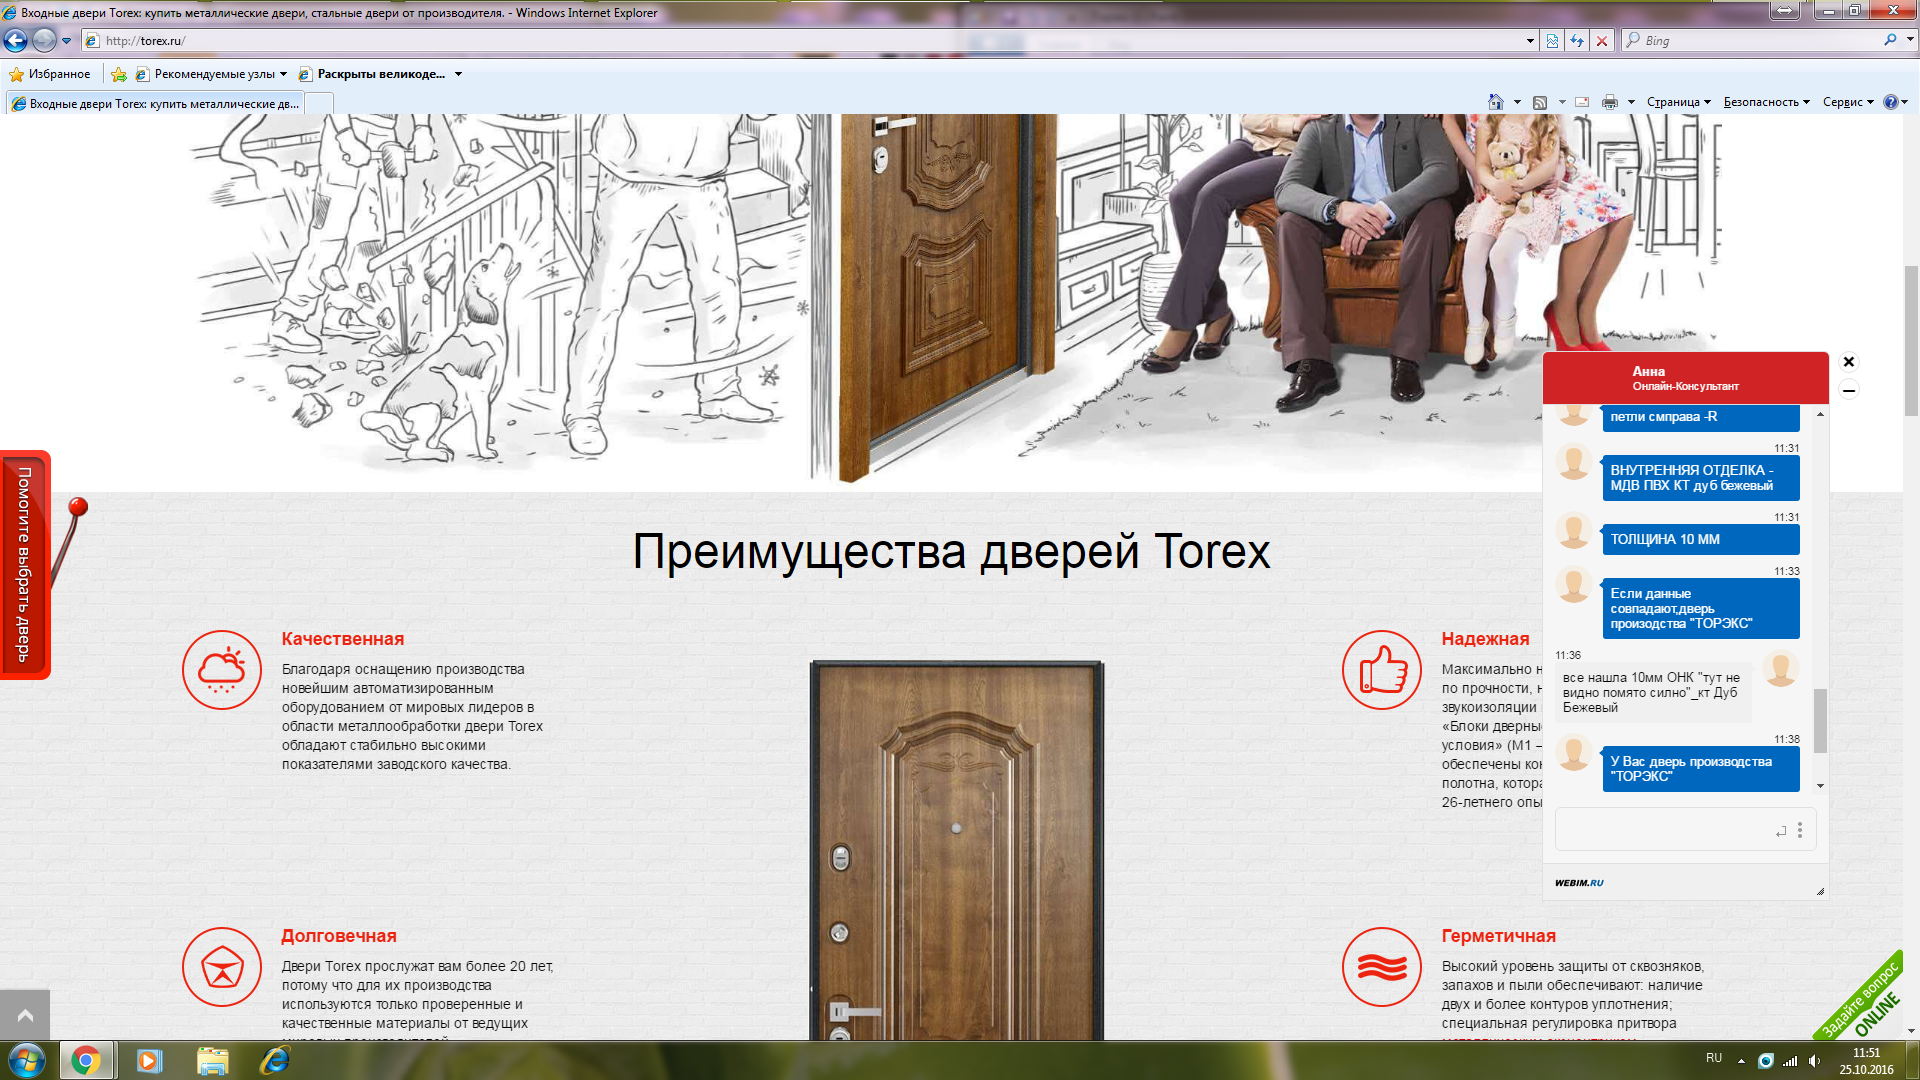Open the Help question mark menu
The height and width of the screenshot is (1080, 1920).
tap(1896, 102)
